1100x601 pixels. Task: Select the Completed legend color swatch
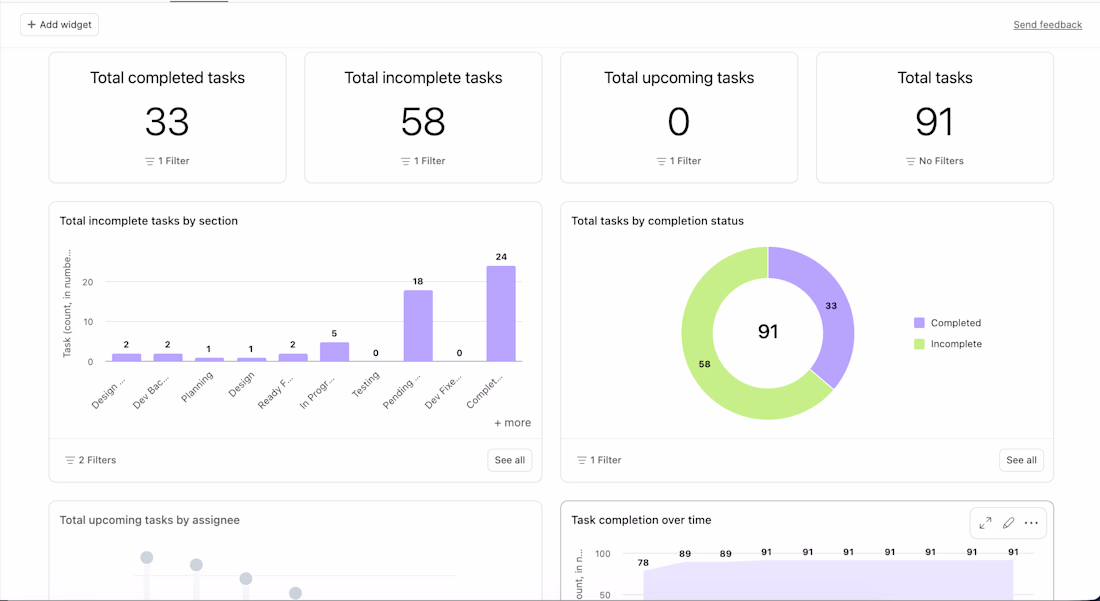pos(919,323)
